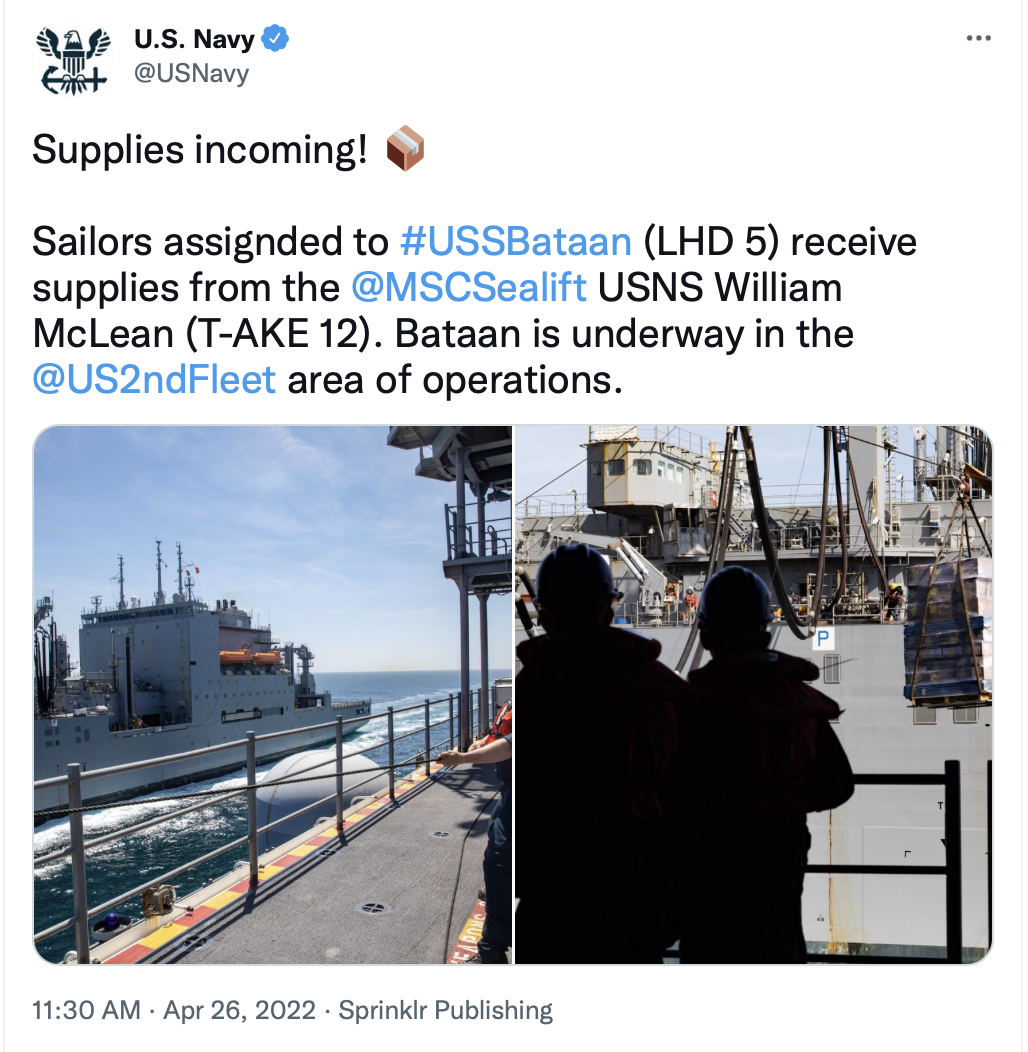This screenshot has width=1028, height=1052.
Task: Click the 11:30 AM timestamp
Action: (87, 1010)
